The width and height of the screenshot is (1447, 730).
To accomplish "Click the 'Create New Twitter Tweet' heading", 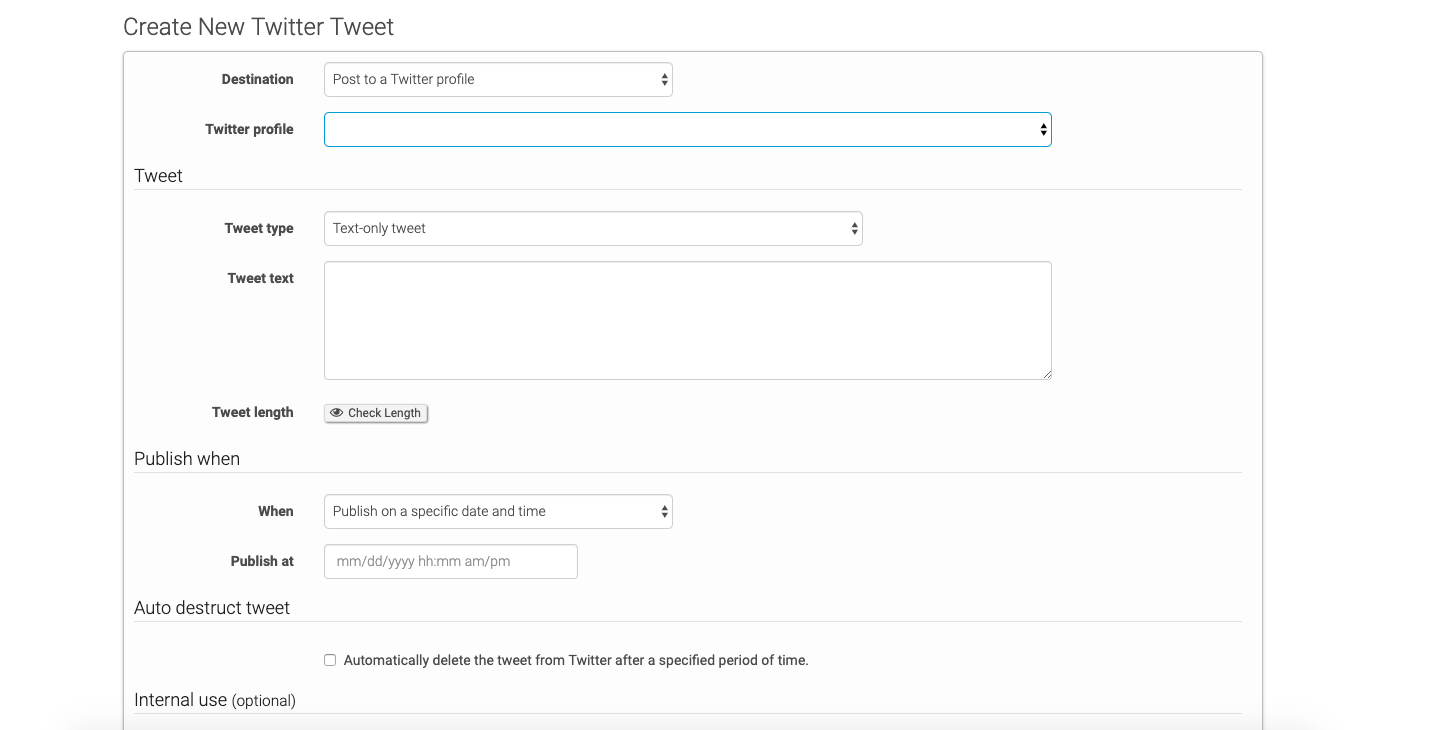I will tap(259, 27).
